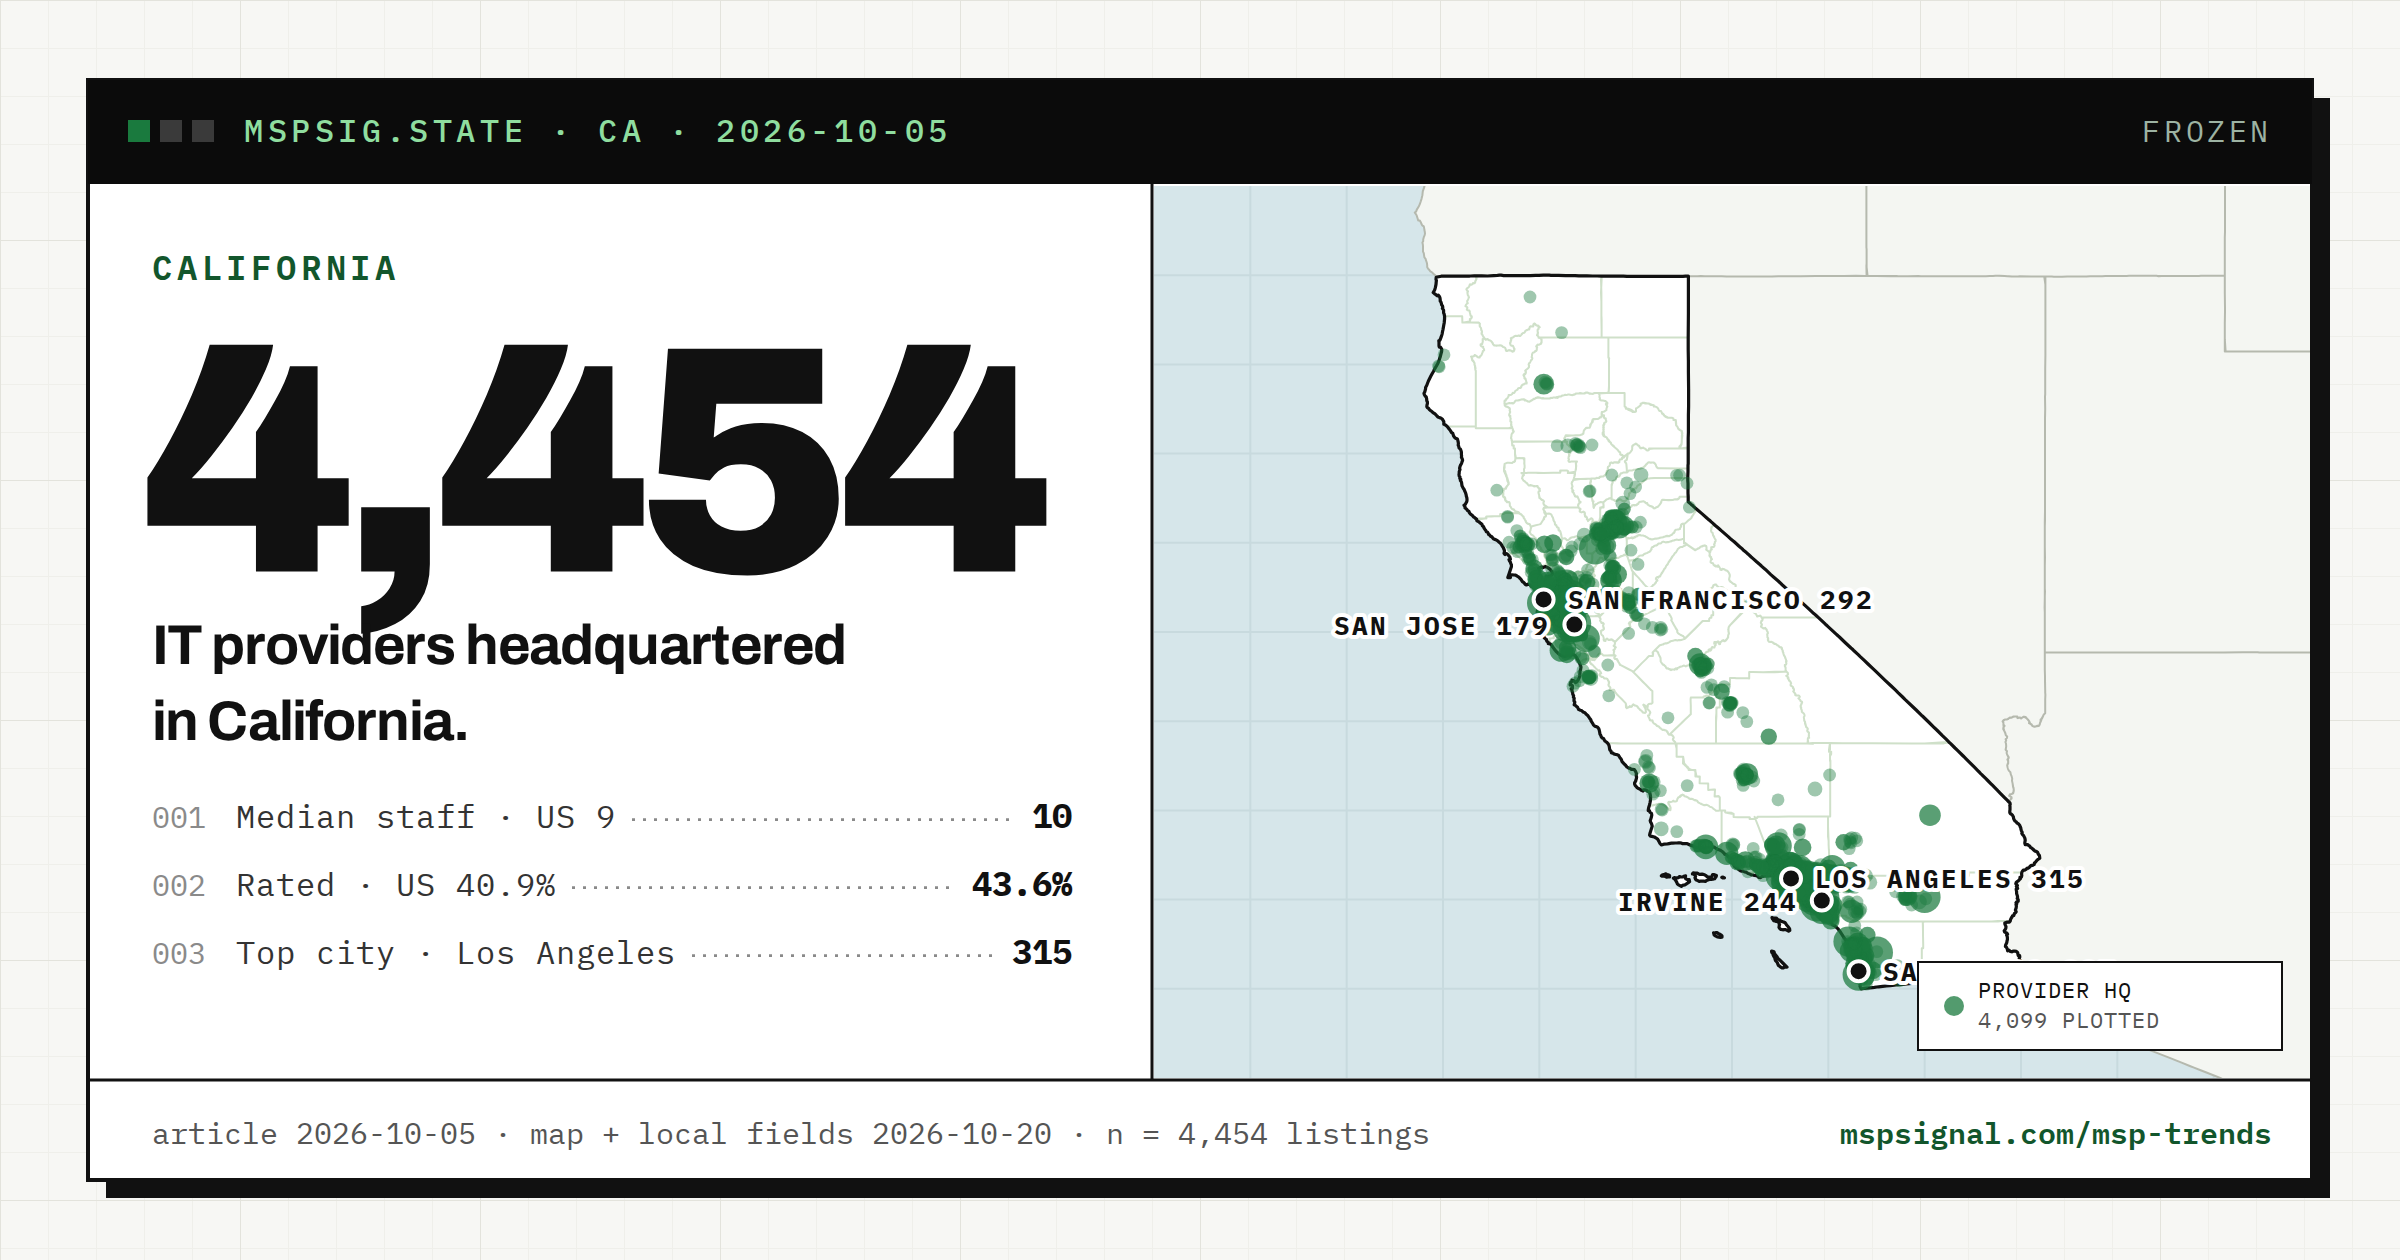Click the IRVINE 244 map label
2400x1260 pixels.
[x=1708, y=902]
